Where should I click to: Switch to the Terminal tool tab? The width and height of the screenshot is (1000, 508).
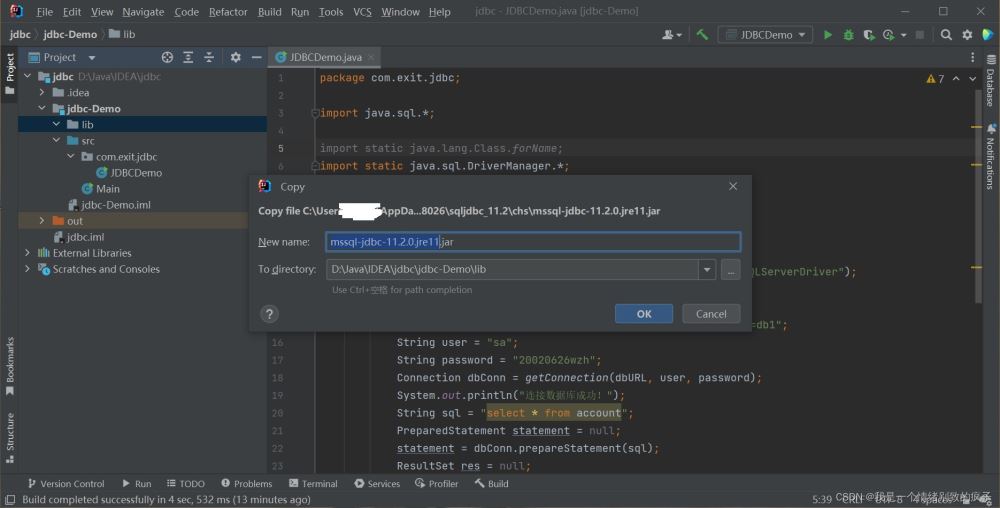(312, 484)
